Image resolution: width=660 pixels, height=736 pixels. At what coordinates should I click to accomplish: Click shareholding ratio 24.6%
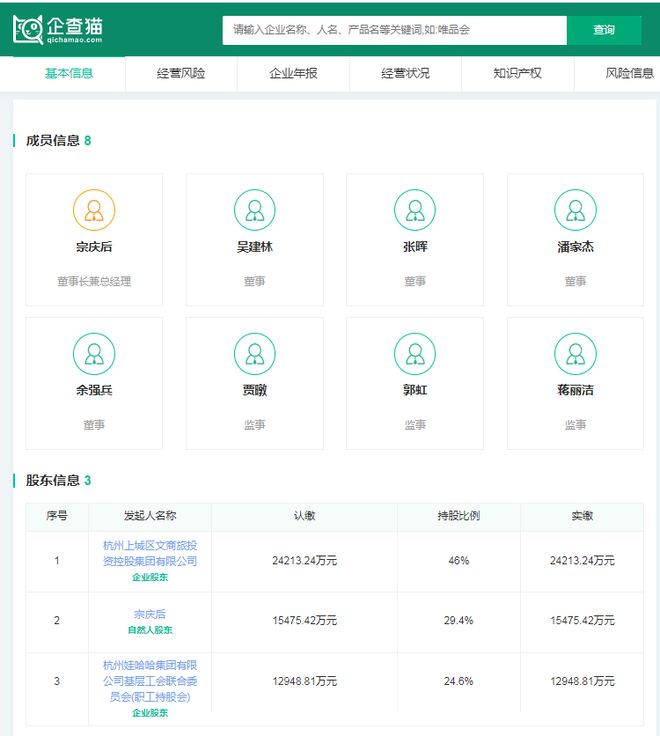[x=459, y=681]
